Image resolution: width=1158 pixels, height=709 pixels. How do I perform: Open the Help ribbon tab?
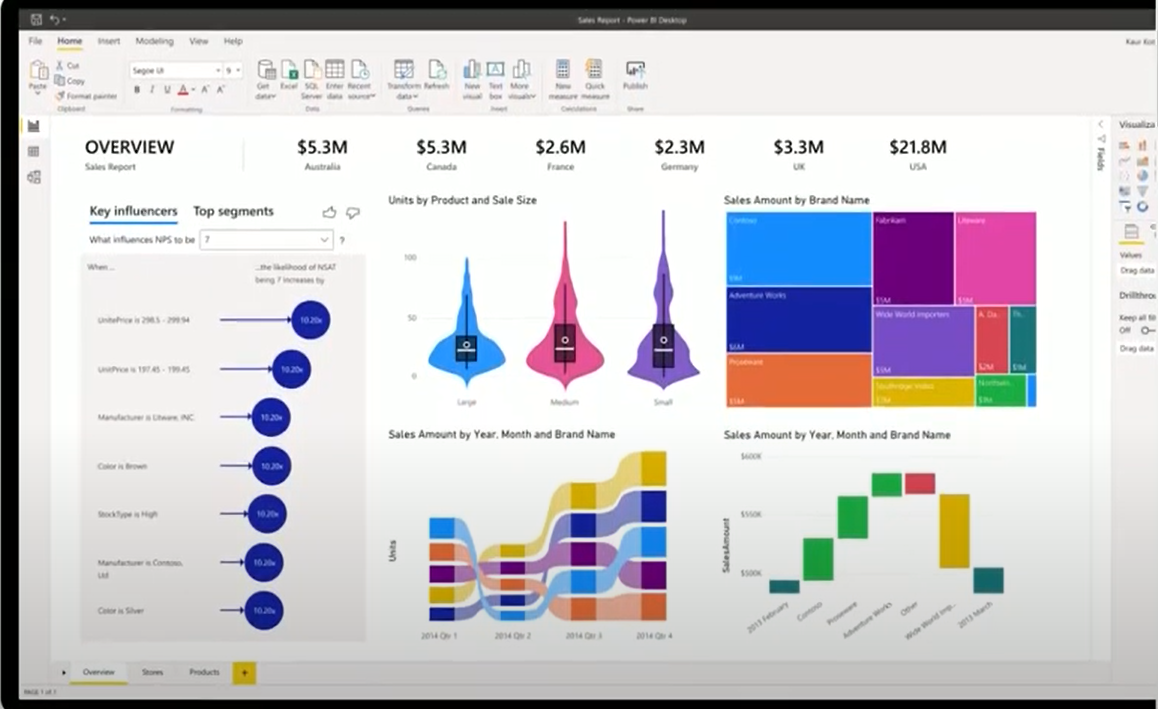(233, 41)
